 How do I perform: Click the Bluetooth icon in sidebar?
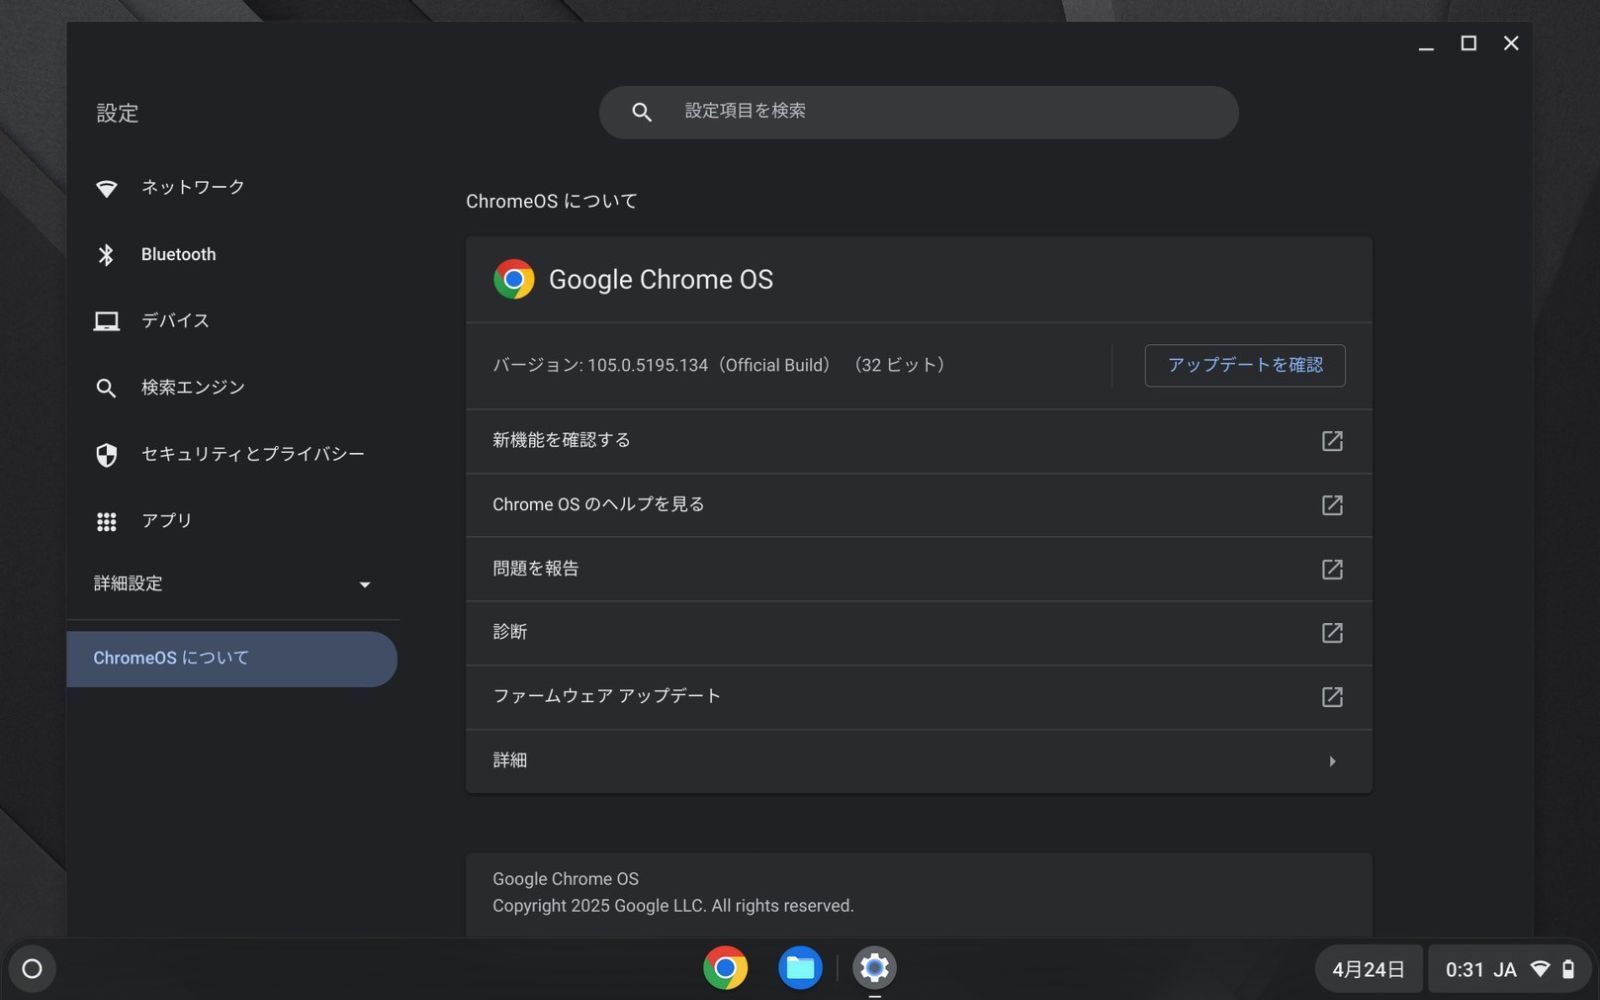pyautogui.click(x=106, y=255)
